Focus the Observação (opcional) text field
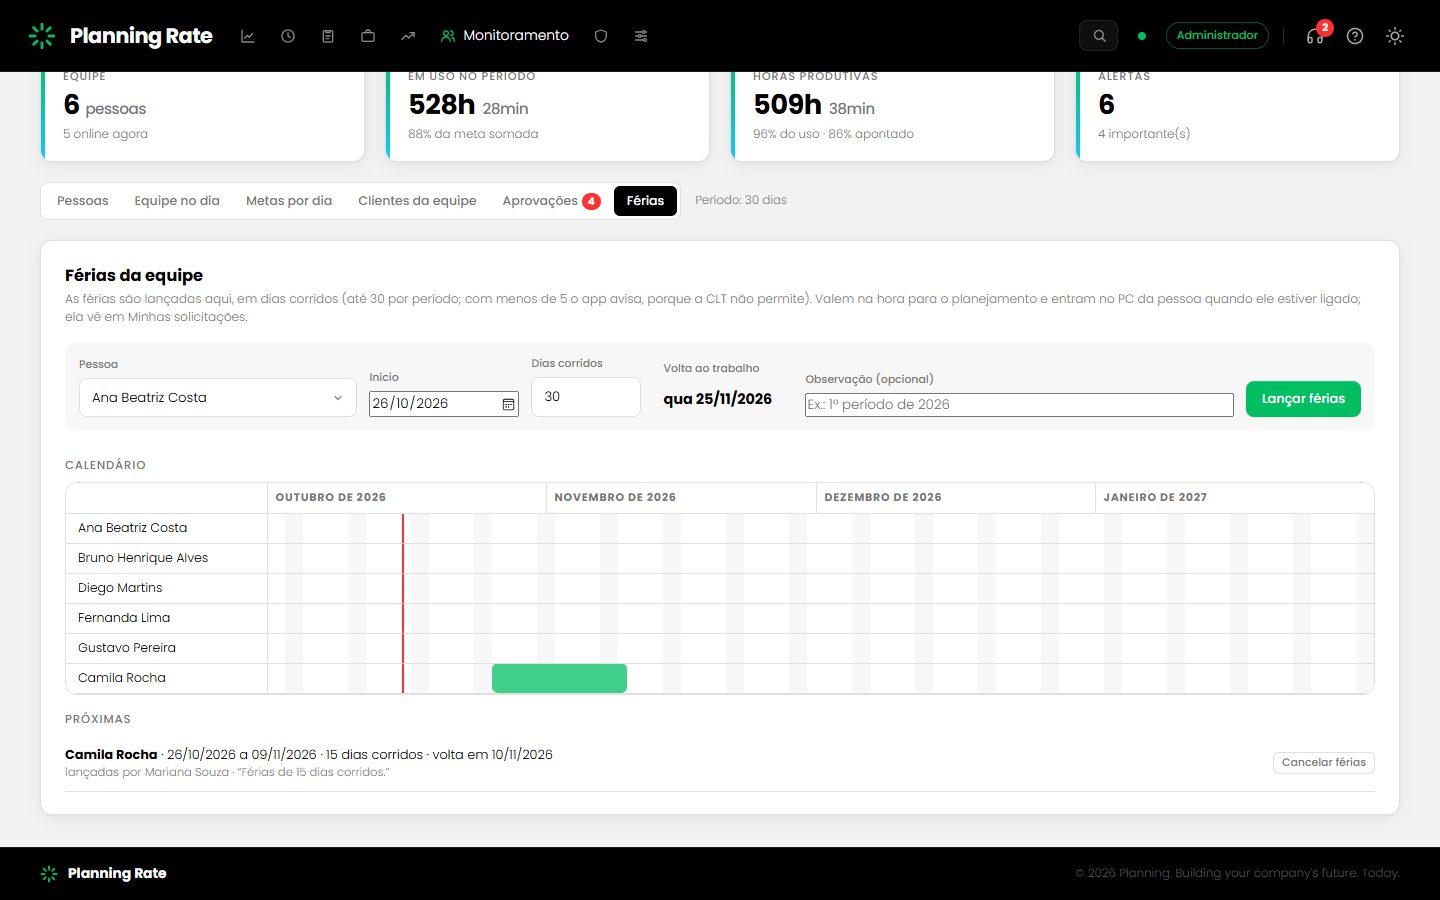The image size is (1440, 900). coord(1019,405)
